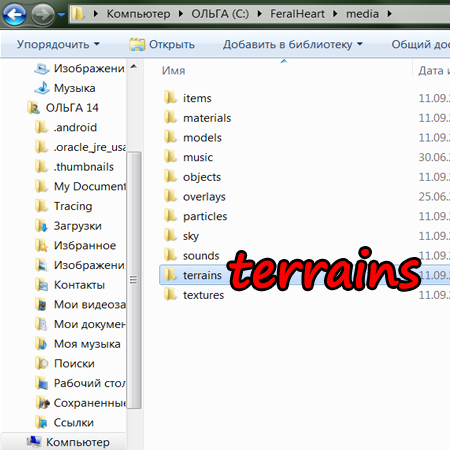Select ОЛЬГА (C:) breadcrumb segment
This screenshot has width=450, height=450.
pyautogui.click(x=220, y=14)
